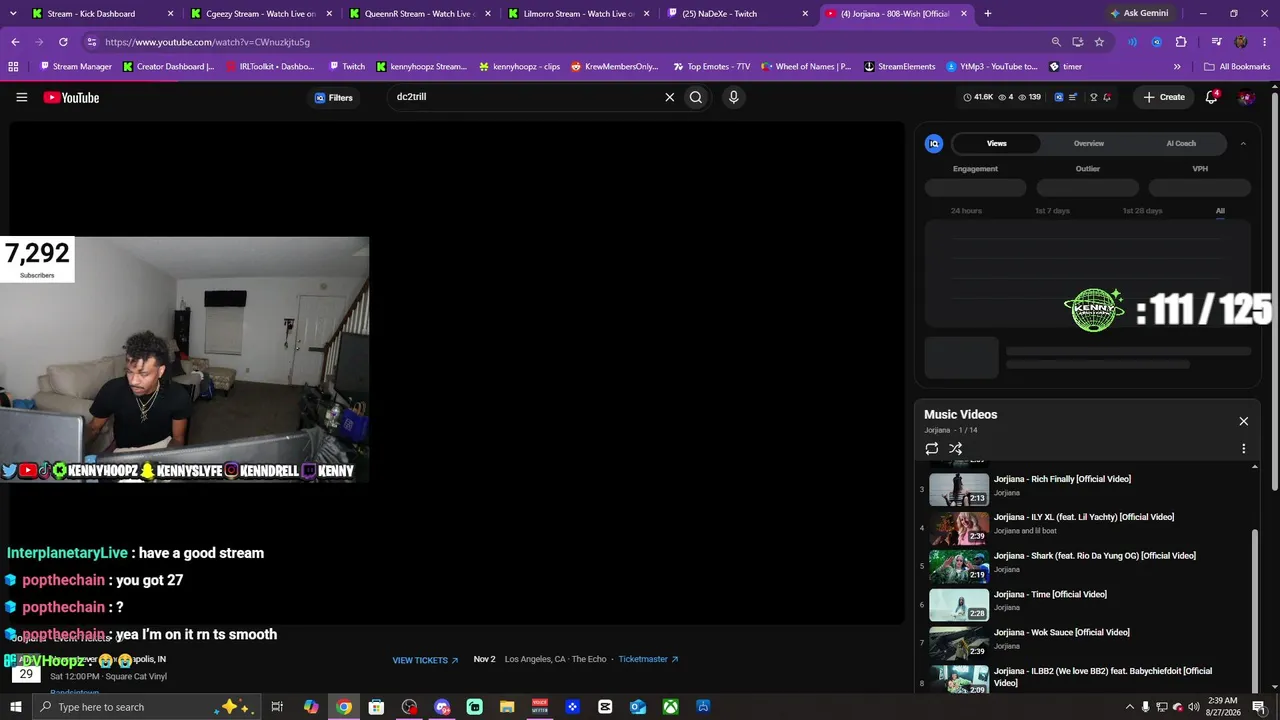Open the Windows Start menu
Screen dimensions: 1280x720
tap(16, 707)
